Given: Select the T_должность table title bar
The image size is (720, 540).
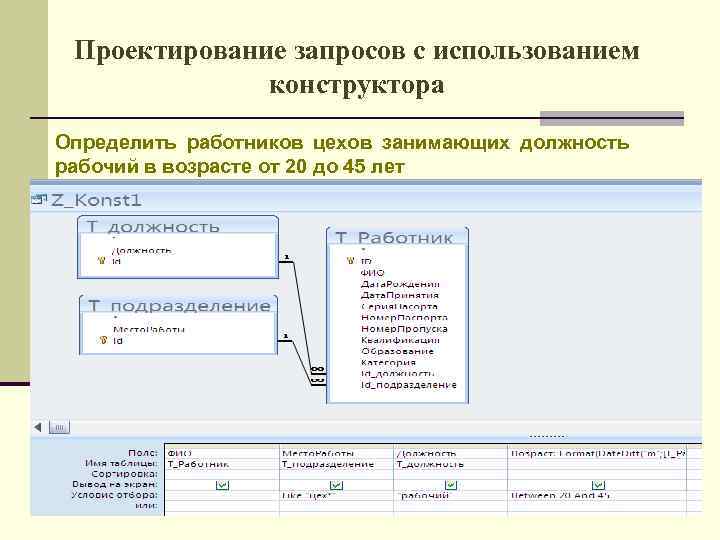Looking at the screenshot, I should [x=178, y=225].
